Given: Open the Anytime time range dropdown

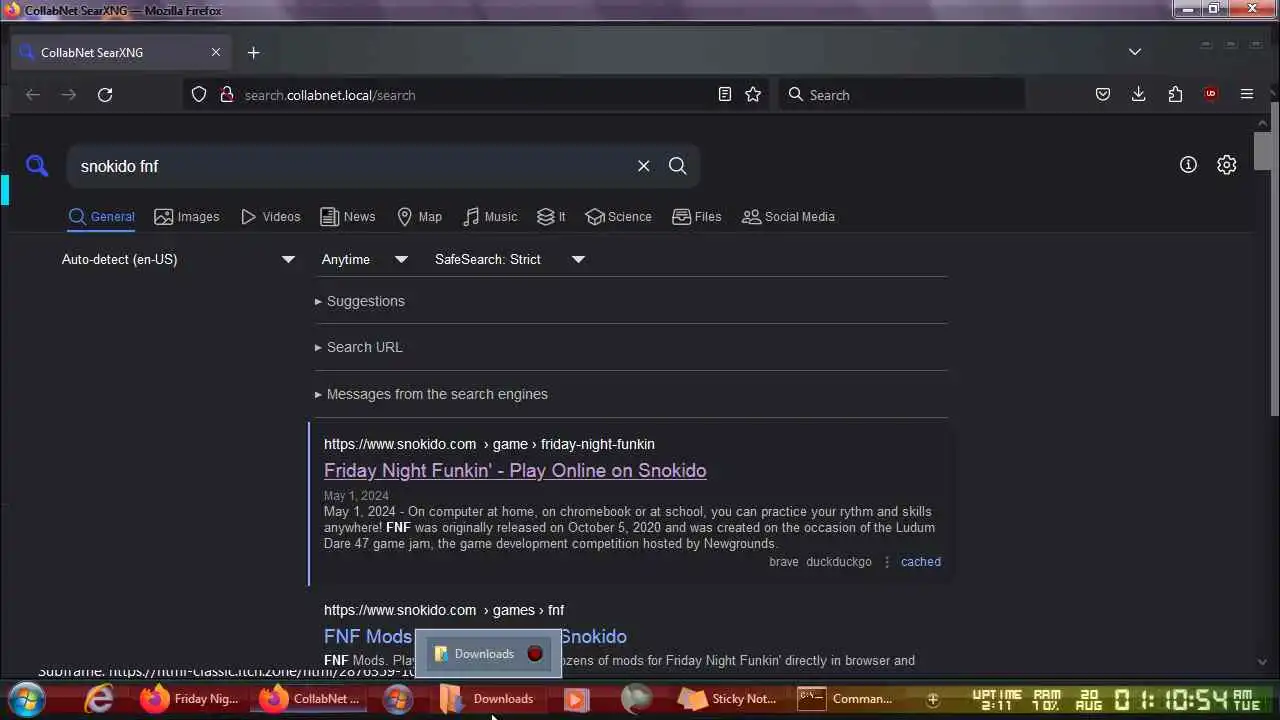Looking at the screenshot, I should [x=364, y=259].
